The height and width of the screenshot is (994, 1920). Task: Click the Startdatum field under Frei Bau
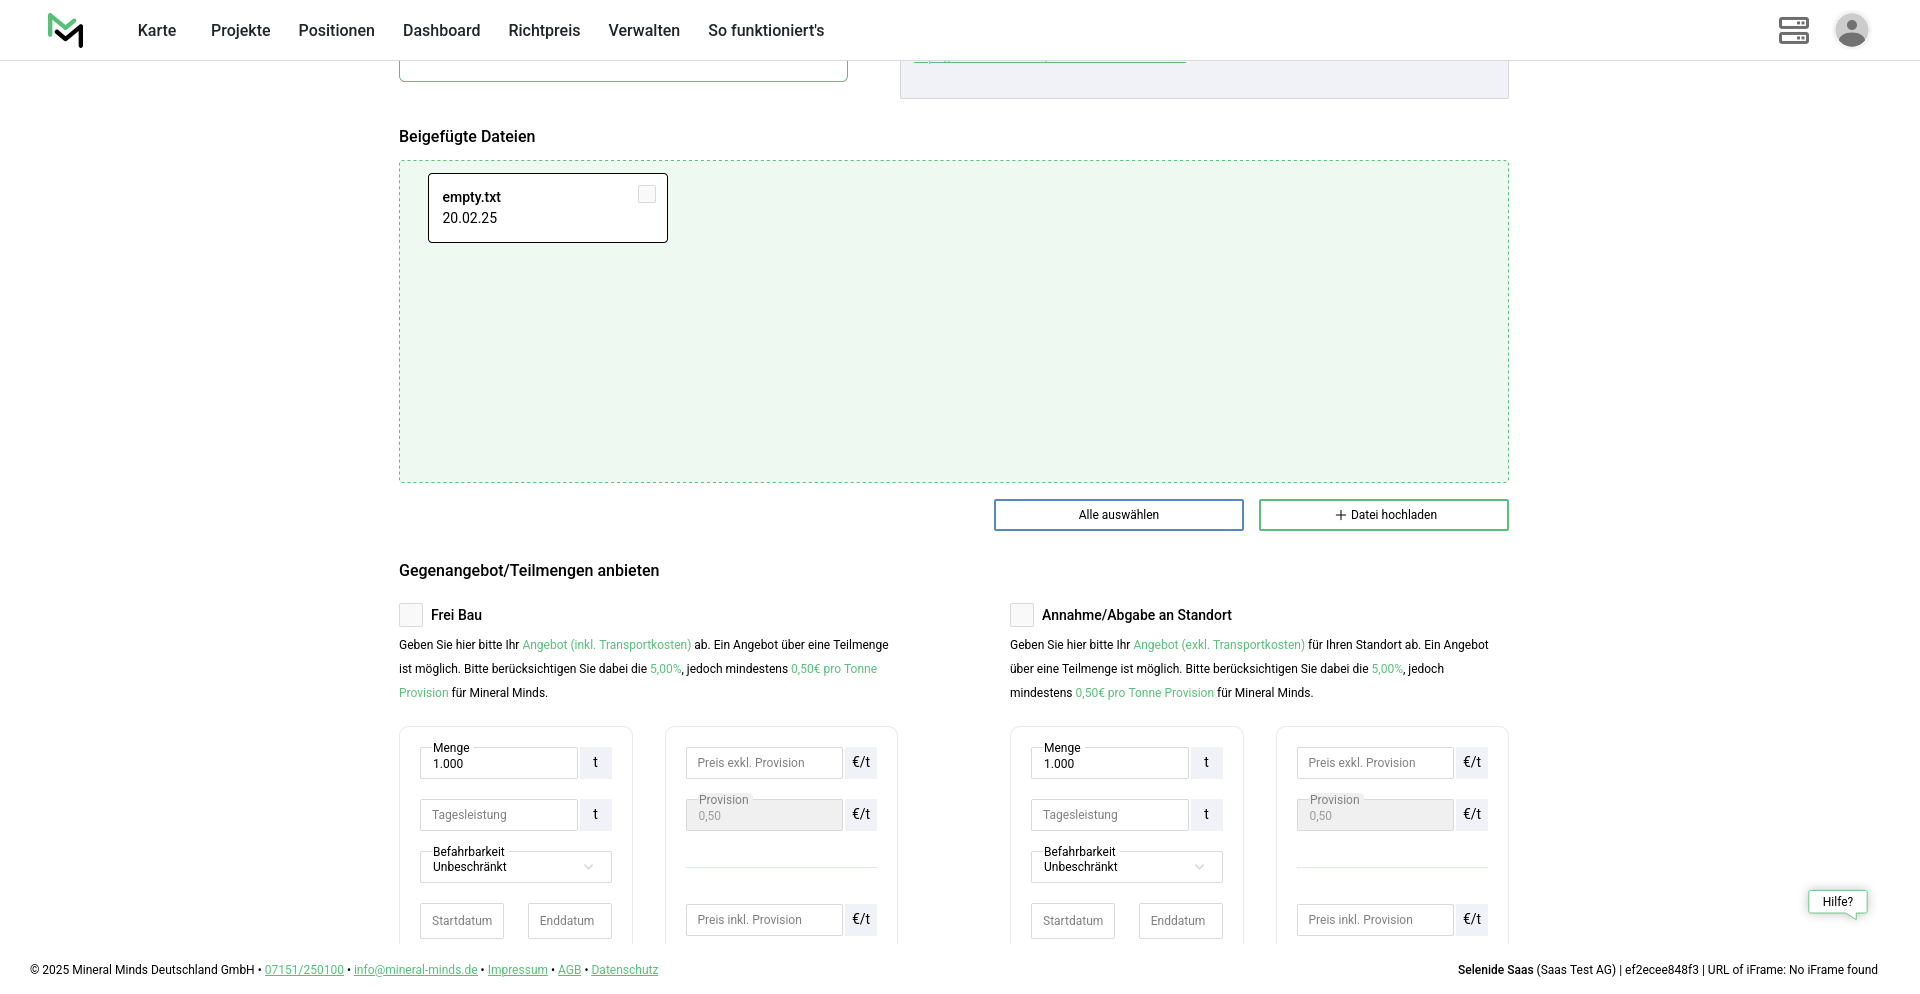click(x=462, y=921)
